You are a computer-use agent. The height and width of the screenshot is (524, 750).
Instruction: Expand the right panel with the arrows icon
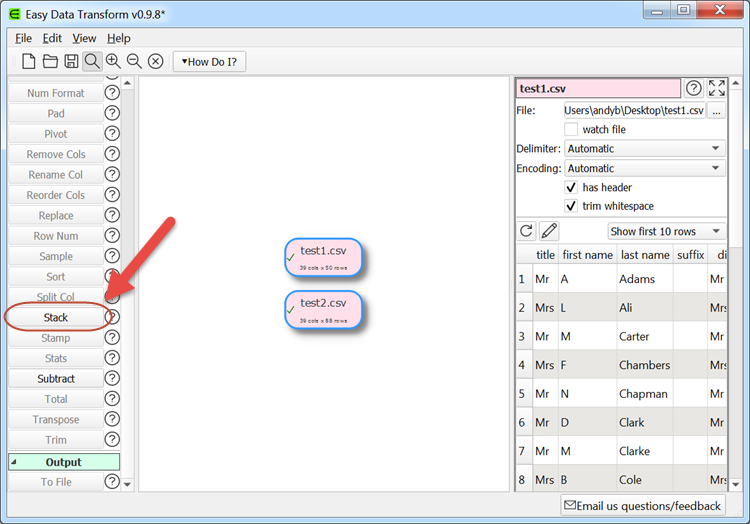[717, 89]
